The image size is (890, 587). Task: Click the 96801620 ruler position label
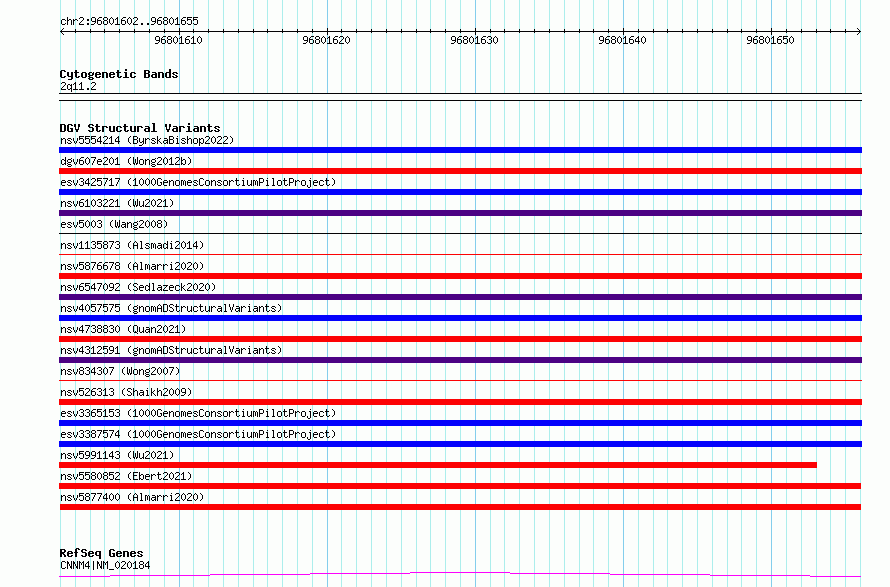326,40
